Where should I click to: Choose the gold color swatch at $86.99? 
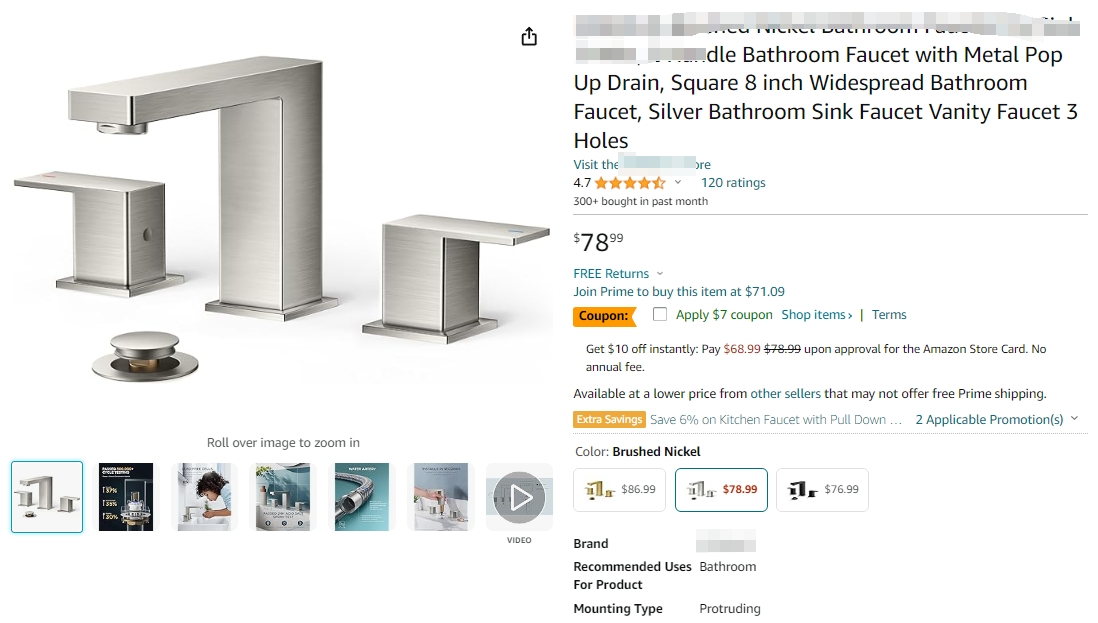[620, 490]
